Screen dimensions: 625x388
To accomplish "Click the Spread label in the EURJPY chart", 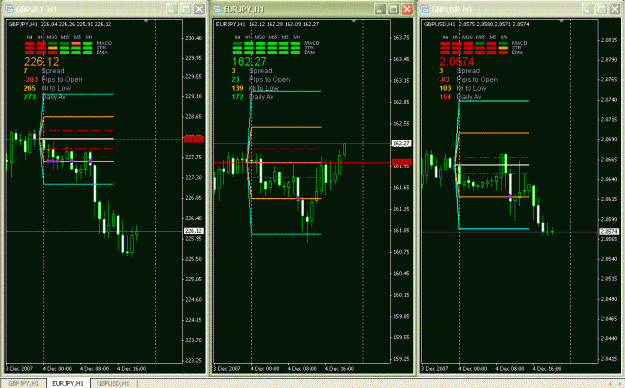I will click(261, 71).
